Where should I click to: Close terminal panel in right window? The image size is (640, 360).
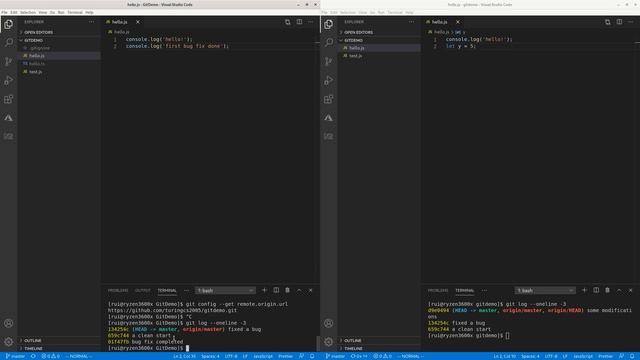point(631,290)
